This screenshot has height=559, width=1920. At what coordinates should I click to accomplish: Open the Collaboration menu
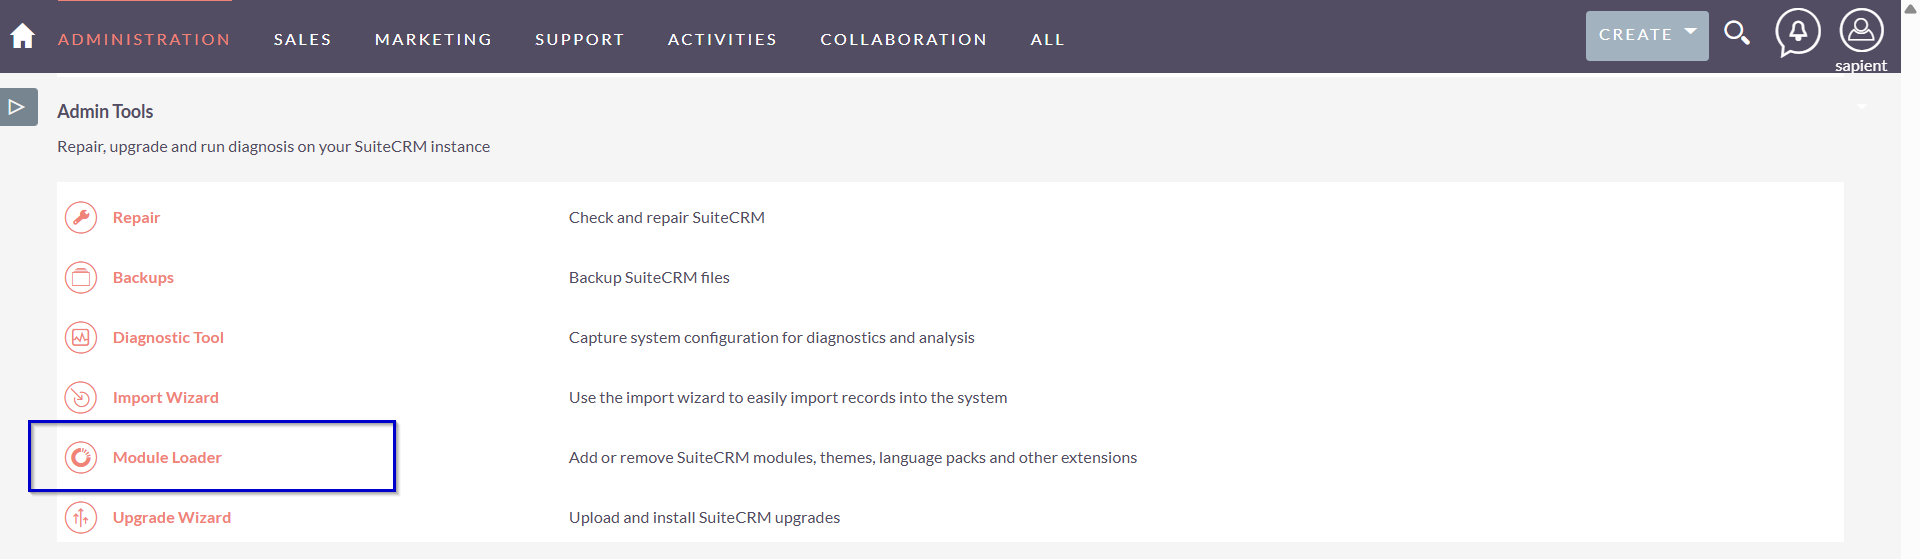click(903, 39)
